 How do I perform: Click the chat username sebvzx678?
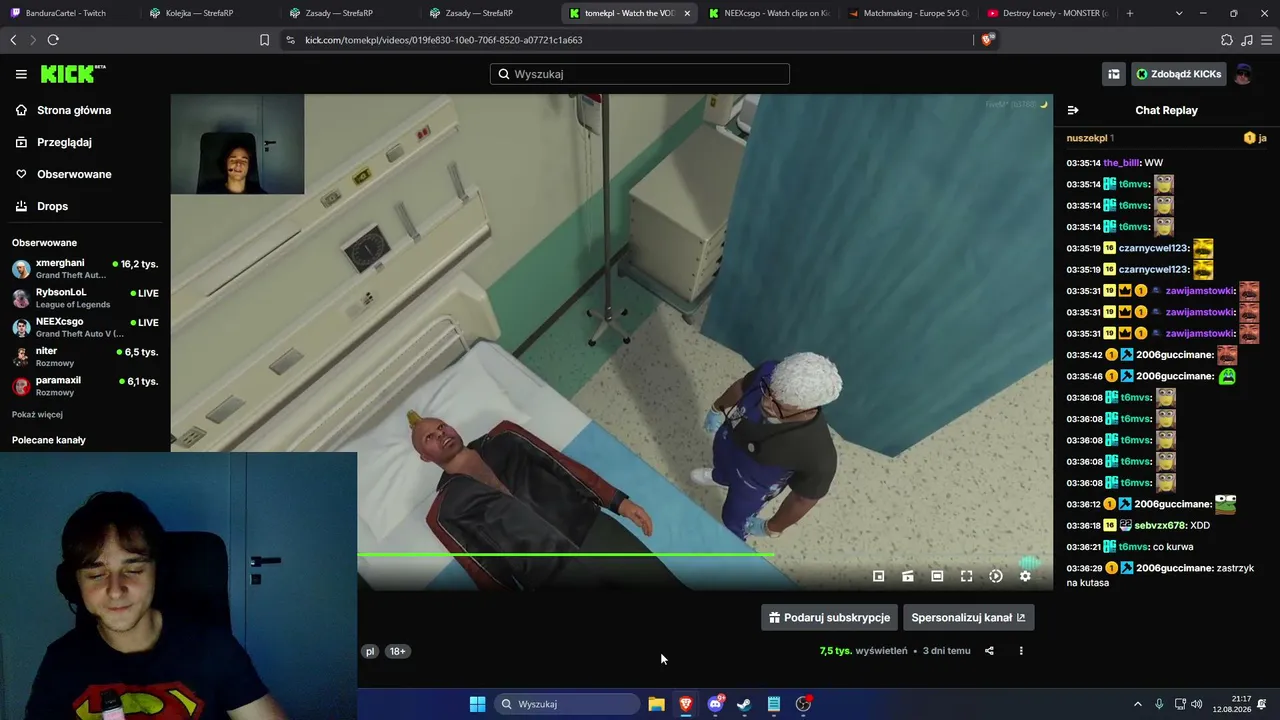coord(1160,525)
